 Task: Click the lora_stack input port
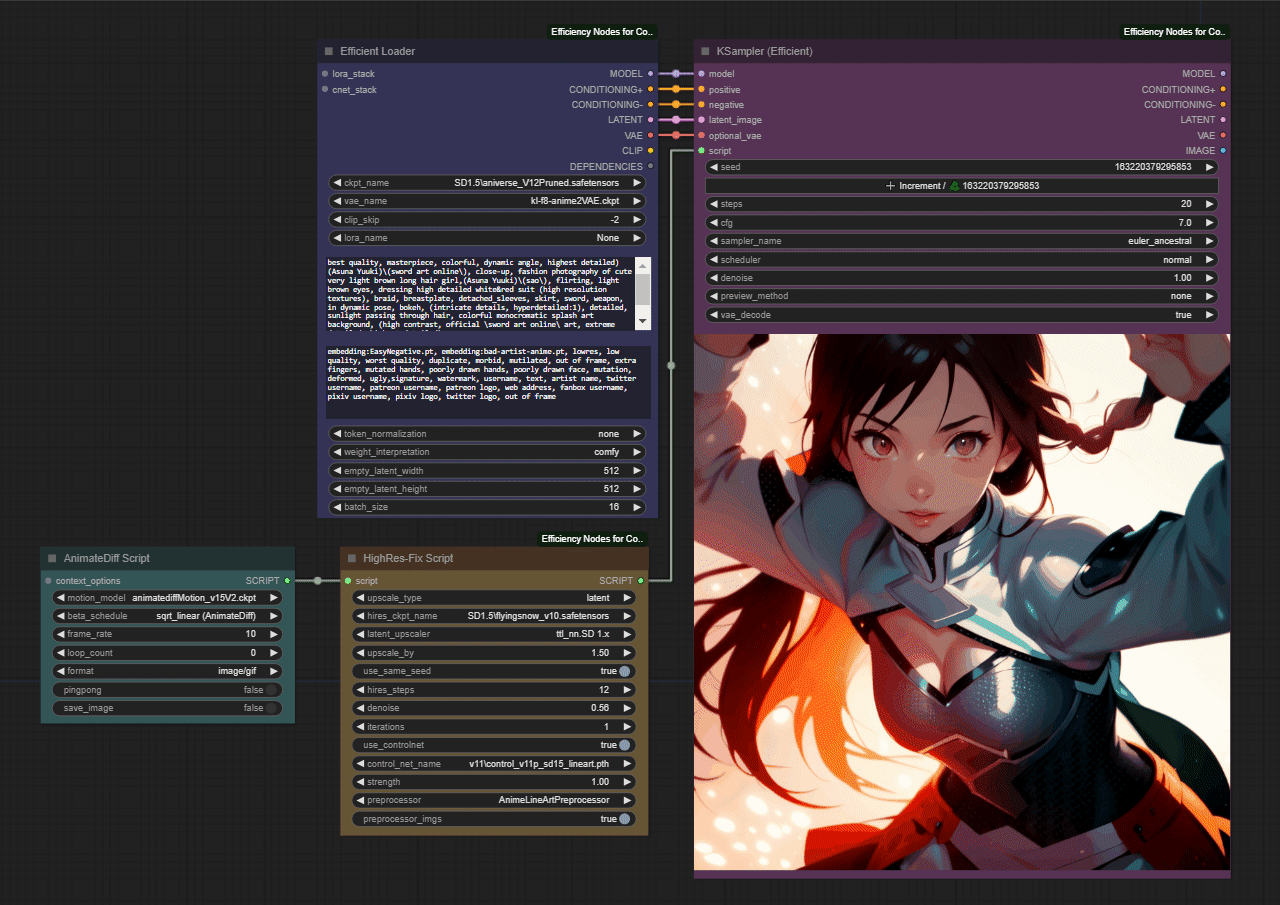[325, 74]
